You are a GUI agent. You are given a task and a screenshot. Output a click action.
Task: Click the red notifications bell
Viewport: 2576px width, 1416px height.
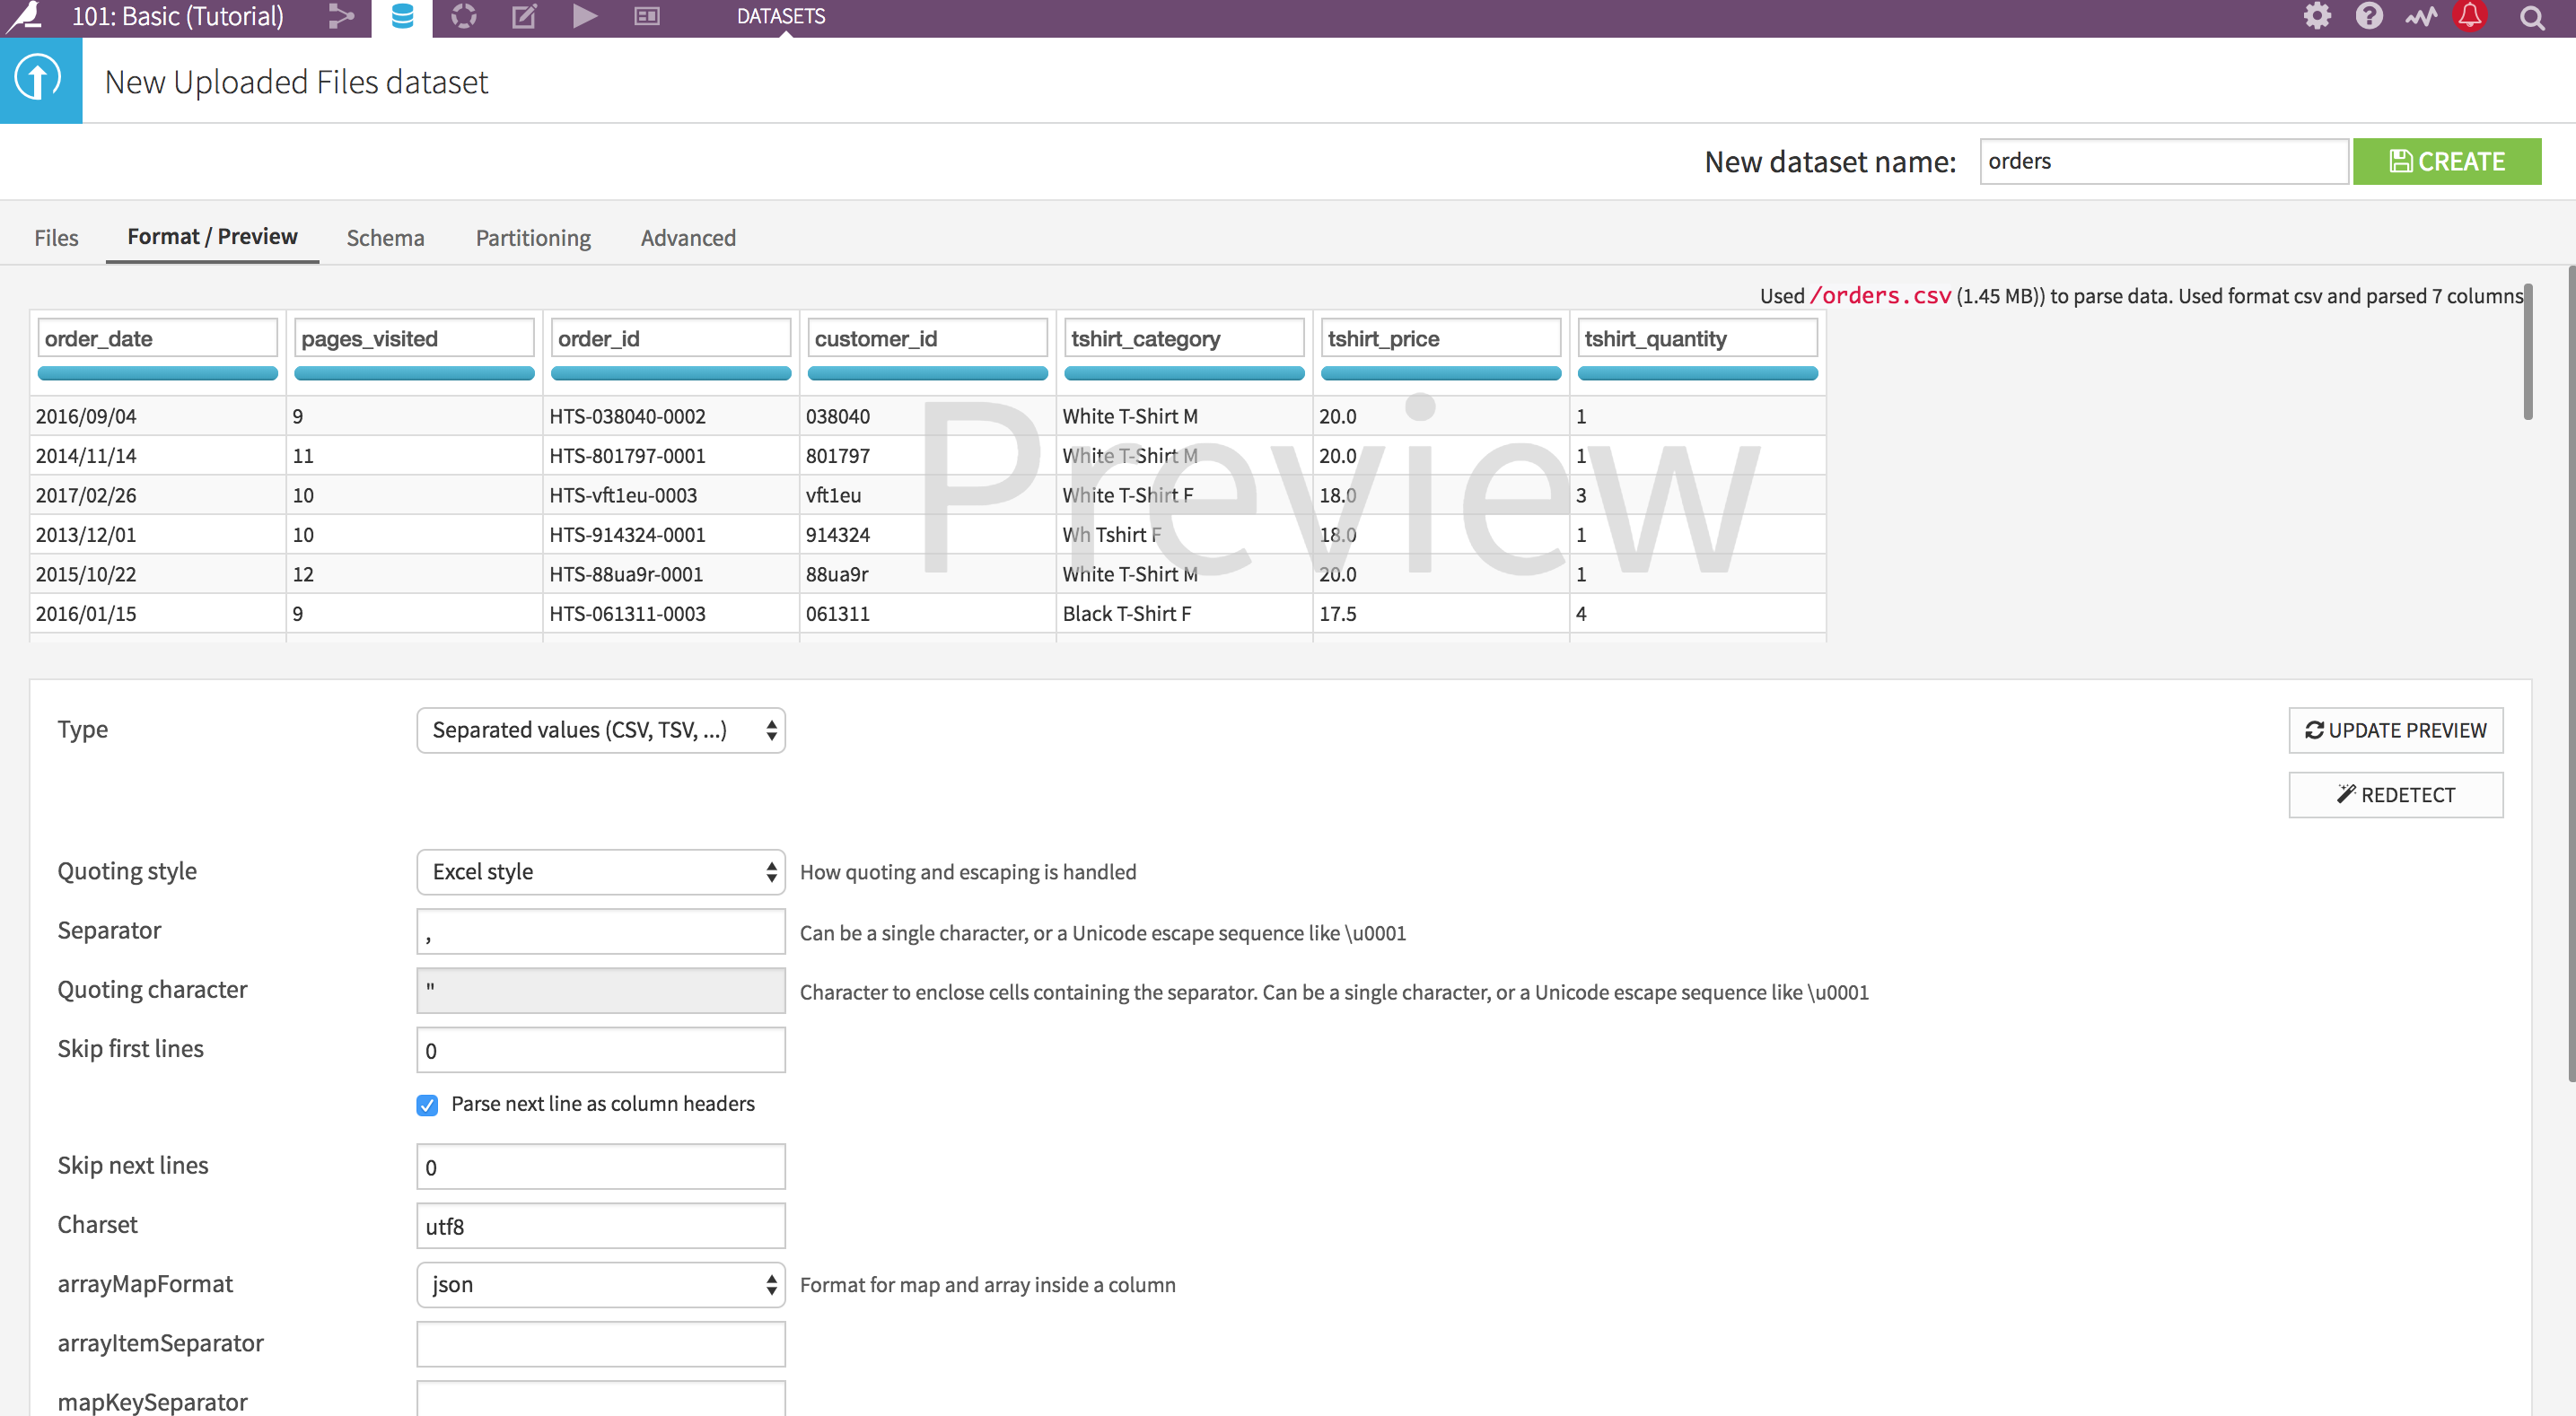tap(2470, 16)
